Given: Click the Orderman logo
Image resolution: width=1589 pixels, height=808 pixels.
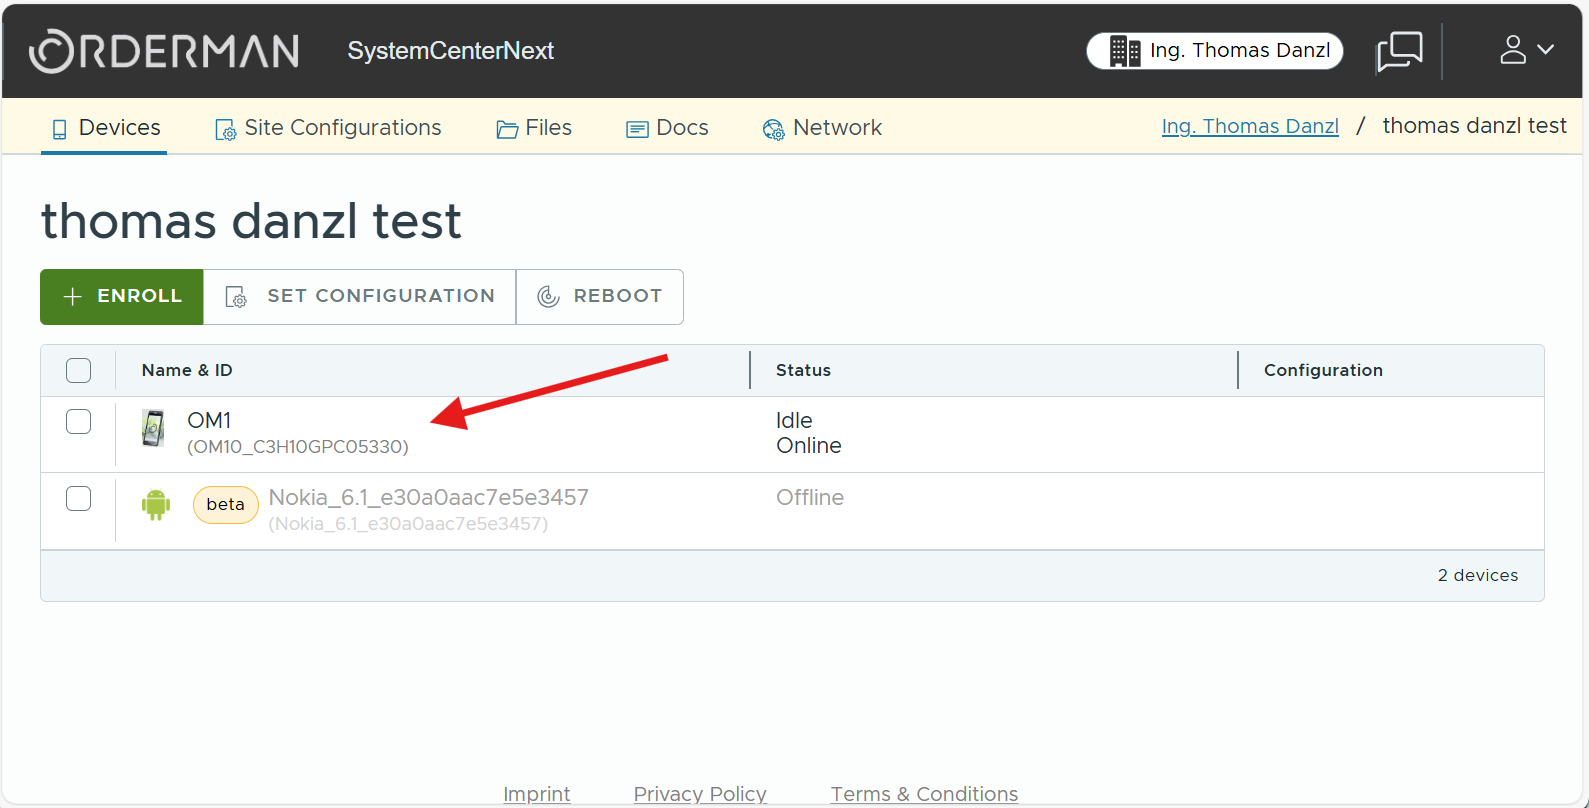Looking at the screenshot, I should coord(164,51).
